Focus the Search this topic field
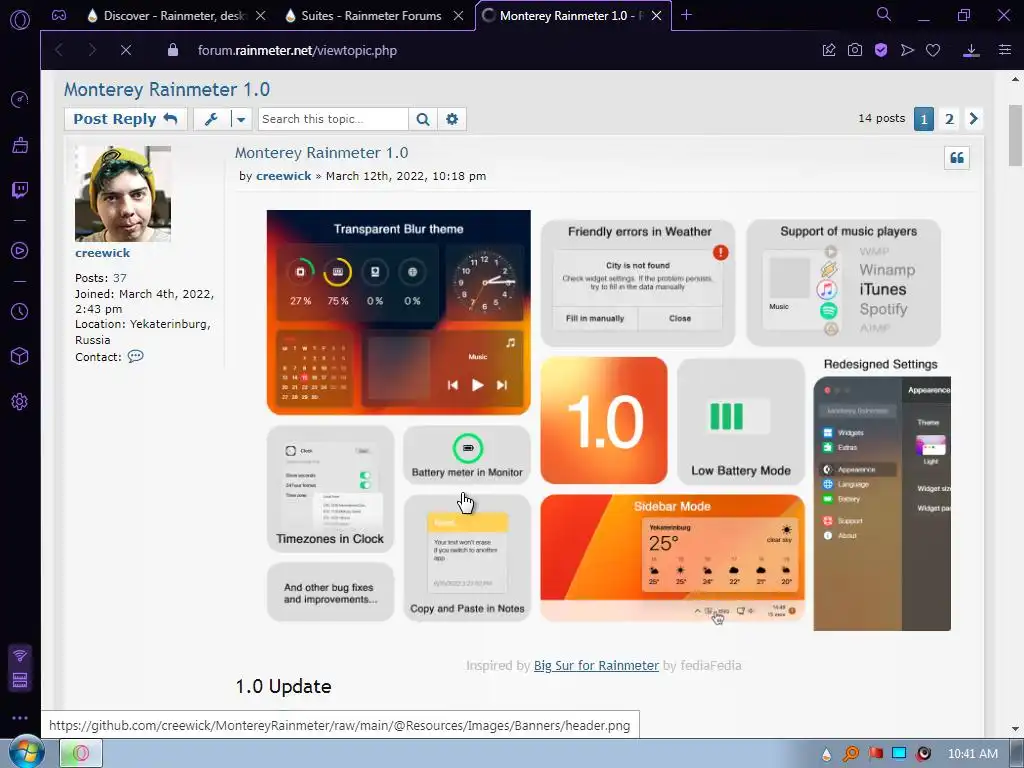 coord(333,119)
